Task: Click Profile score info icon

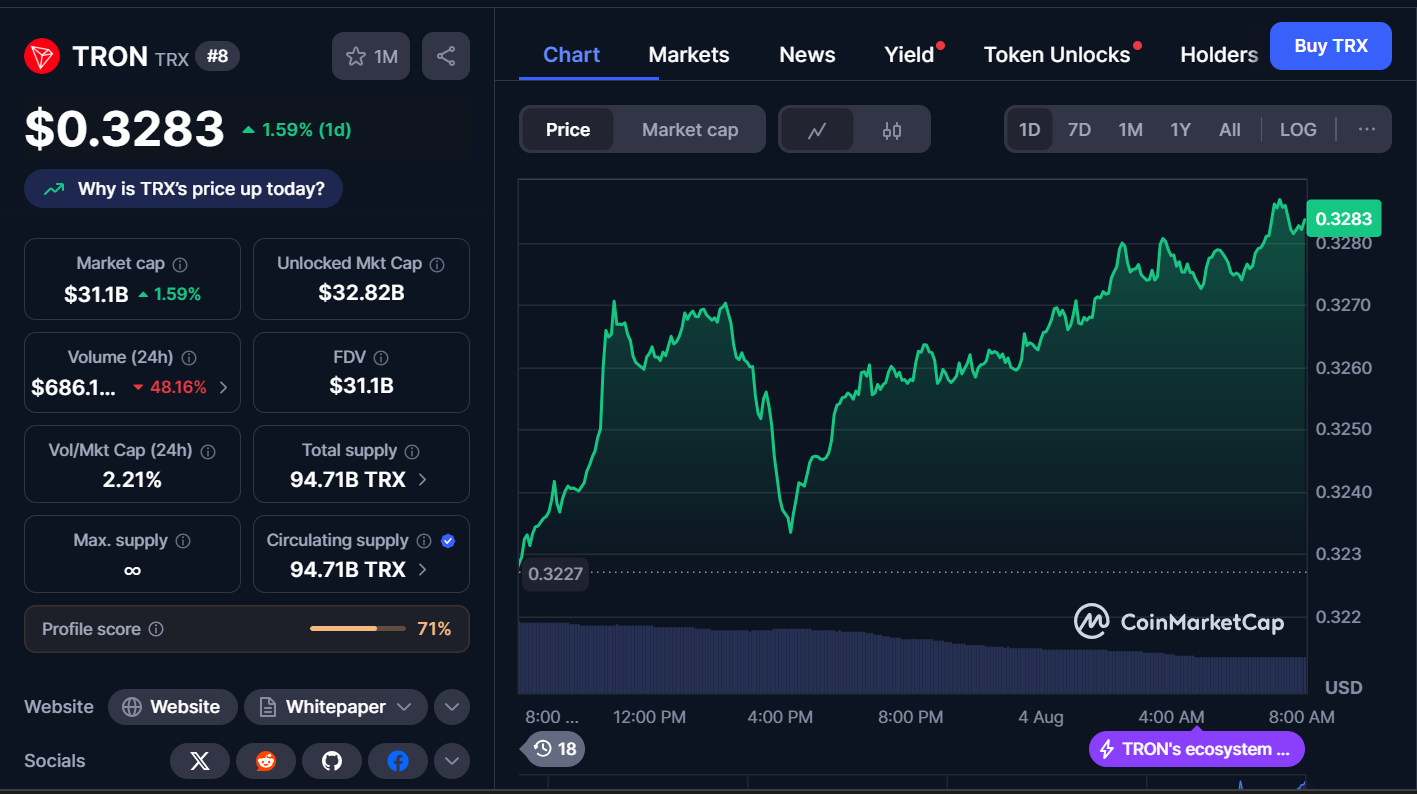Action: tap(156, 629)
